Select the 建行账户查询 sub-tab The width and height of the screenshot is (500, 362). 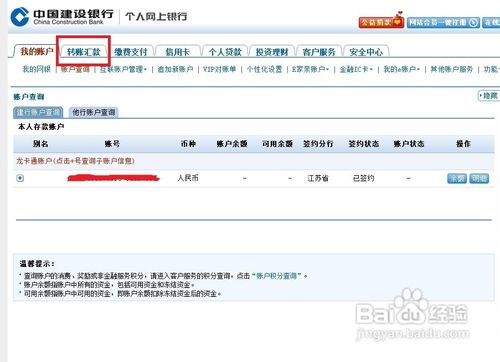(38, 112)
